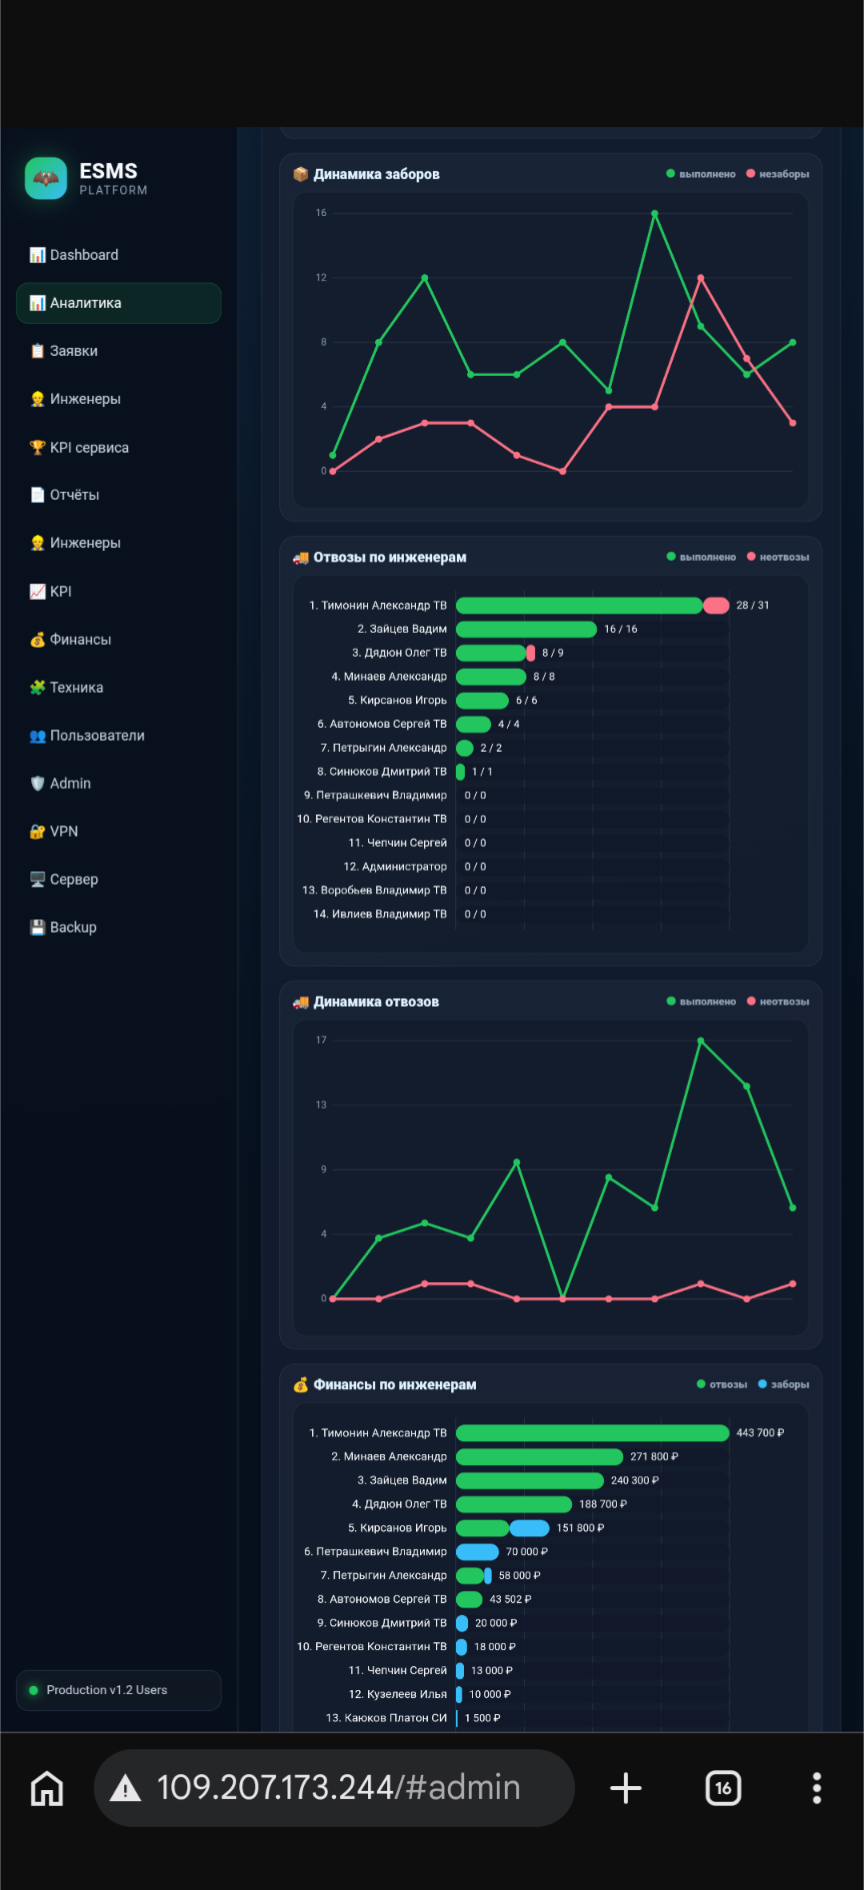Toggle отвозы legend in Финансы по инженерам

click(x=722, y=1384)
